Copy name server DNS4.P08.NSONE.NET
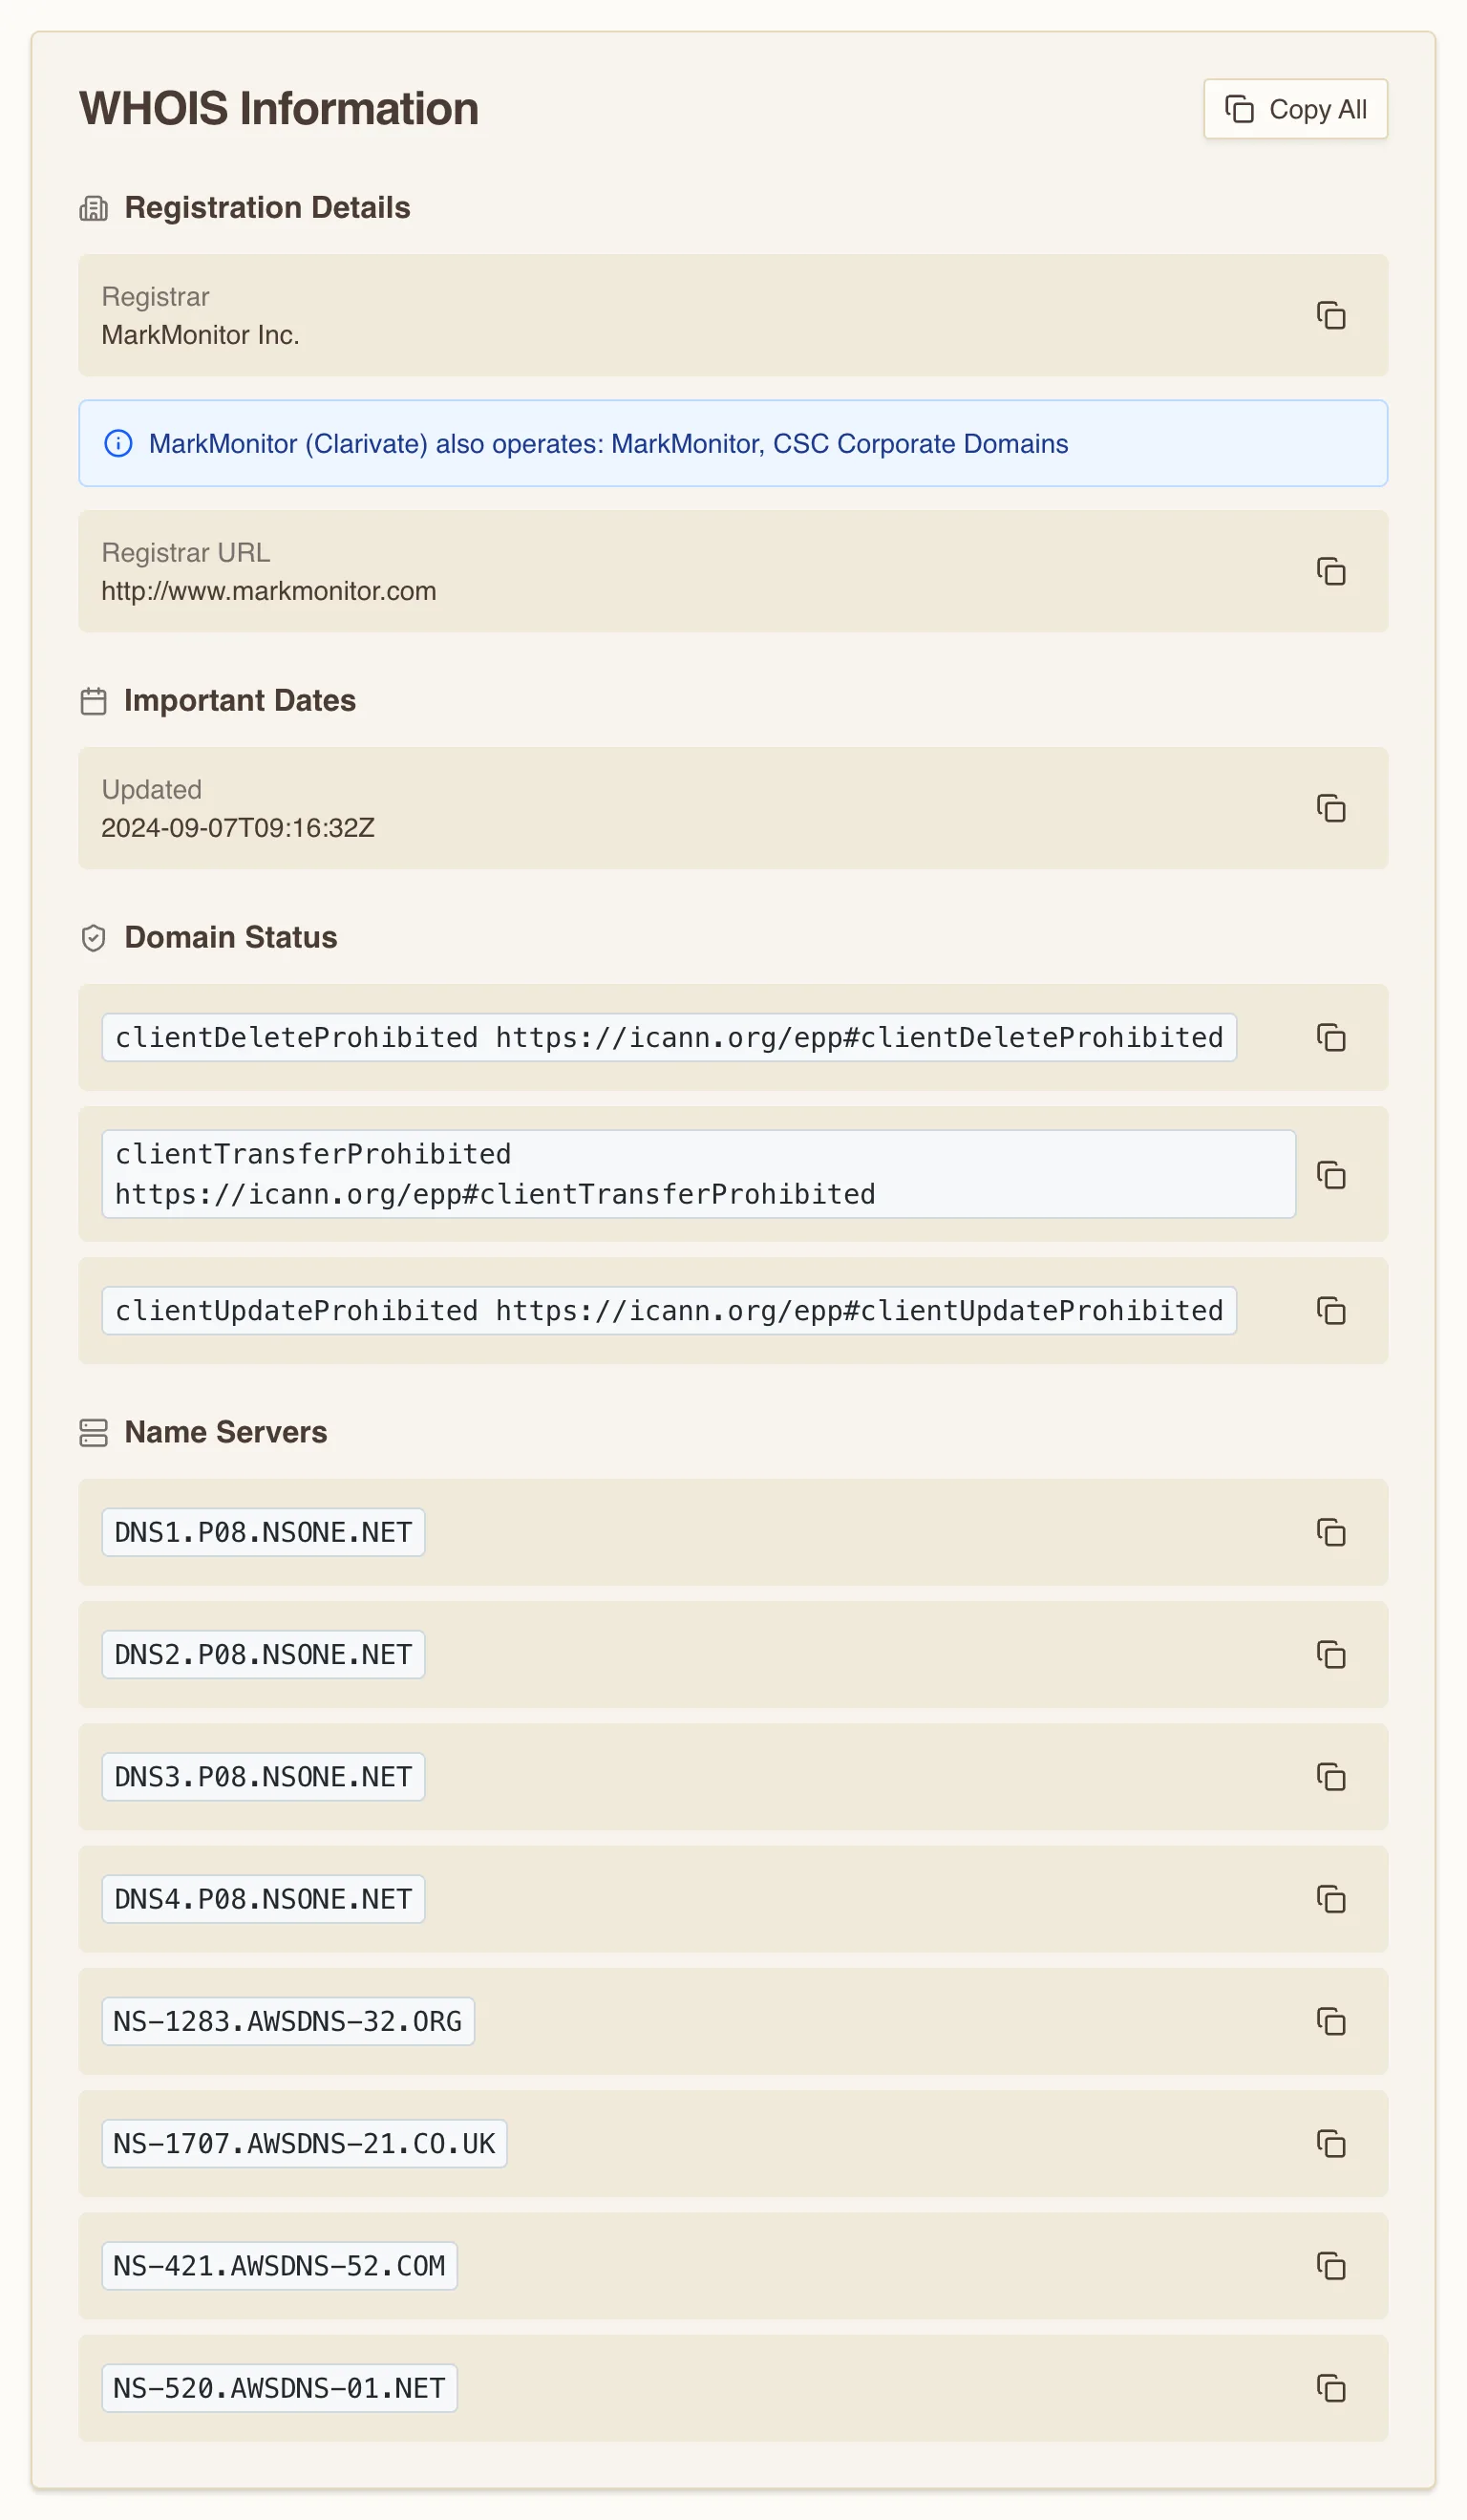The width and height of the screenshot is (1467, 2520). click(x=1330, y=1898)
